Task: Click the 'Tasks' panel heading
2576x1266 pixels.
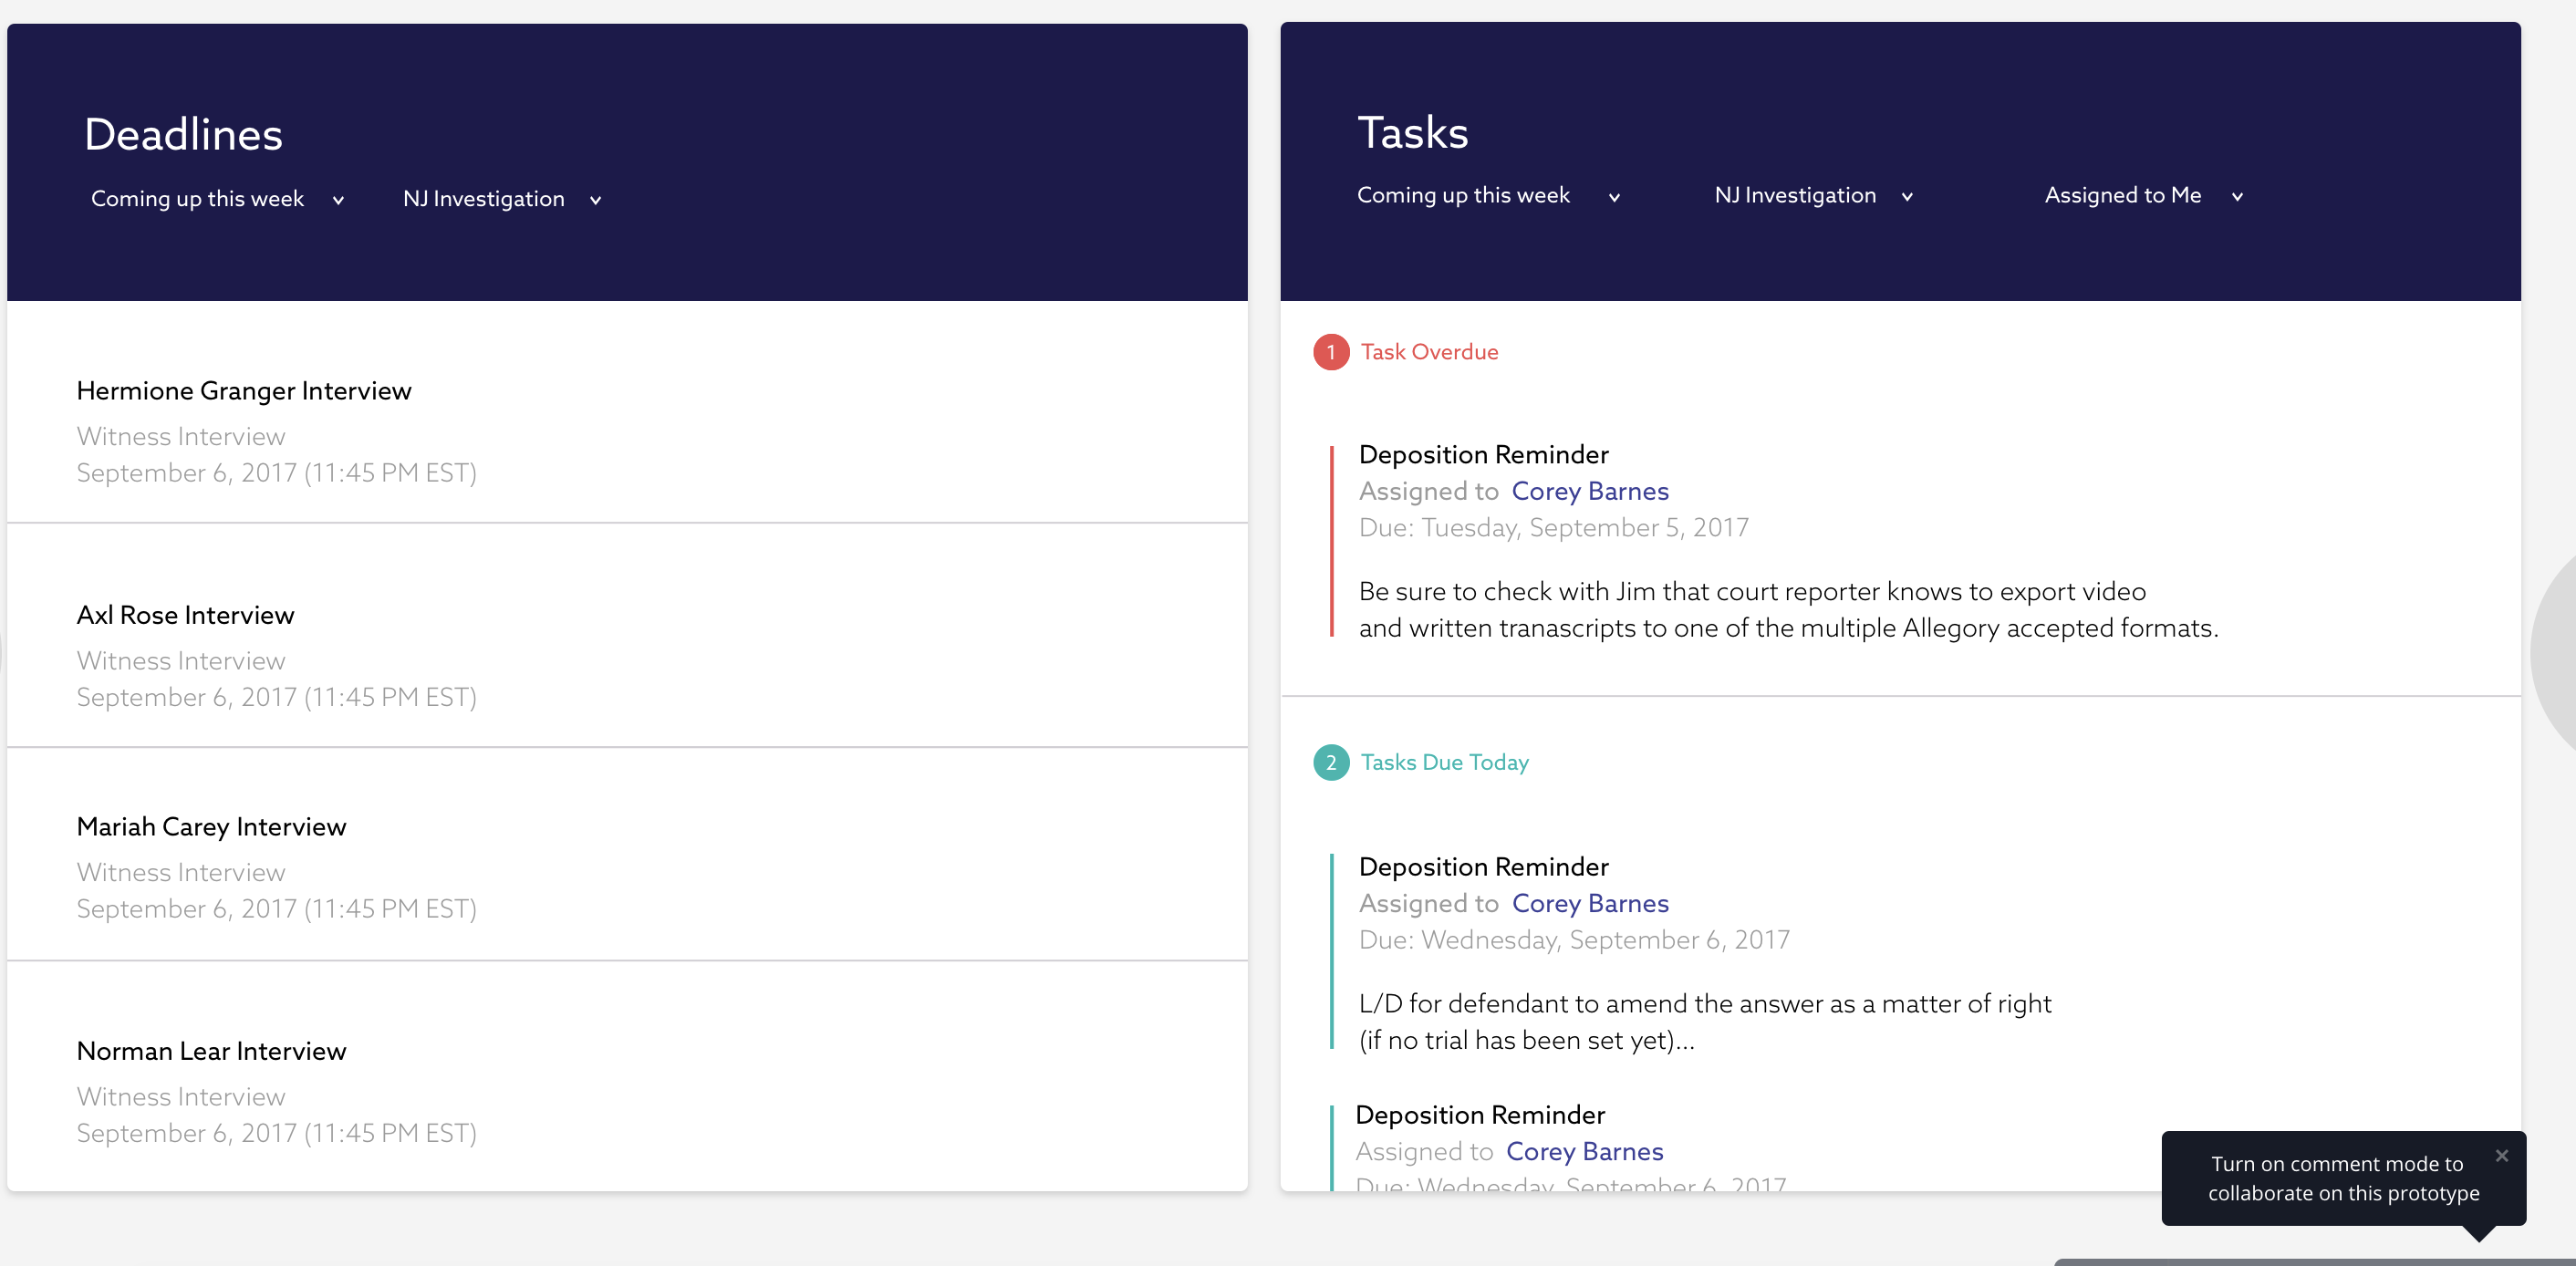Action: click(x=1412, y=133)
